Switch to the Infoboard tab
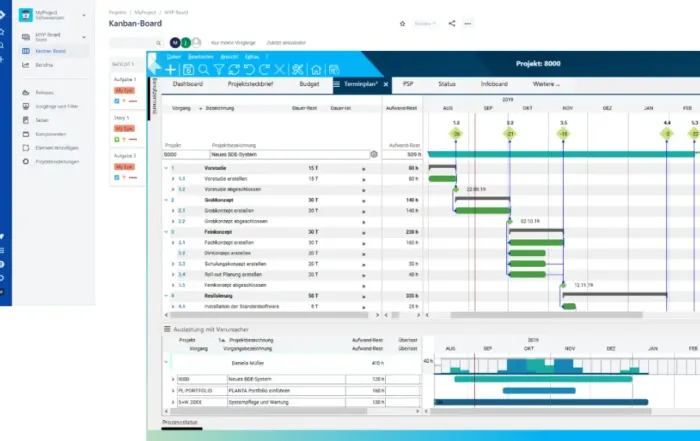Image resolution: width=700 pixels, height=441 pixels. click(494, 84)
